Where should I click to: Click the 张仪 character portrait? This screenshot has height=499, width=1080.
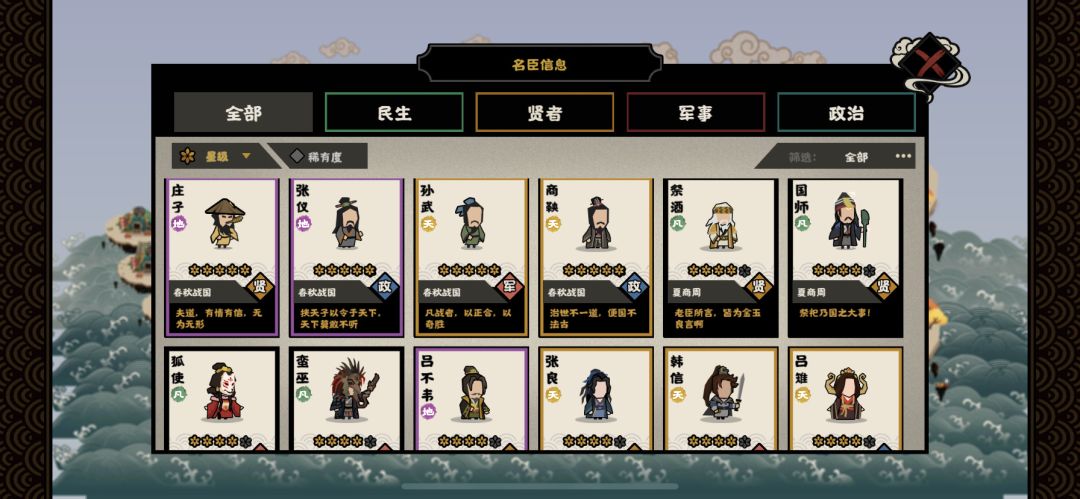pos(349,223)
